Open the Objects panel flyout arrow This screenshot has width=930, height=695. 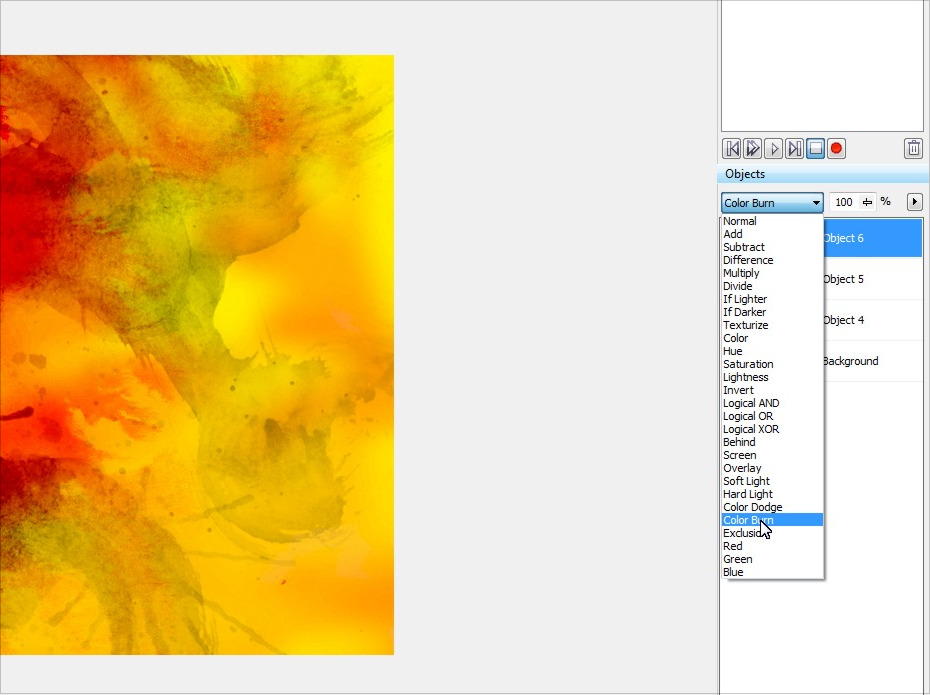[914, 202]
